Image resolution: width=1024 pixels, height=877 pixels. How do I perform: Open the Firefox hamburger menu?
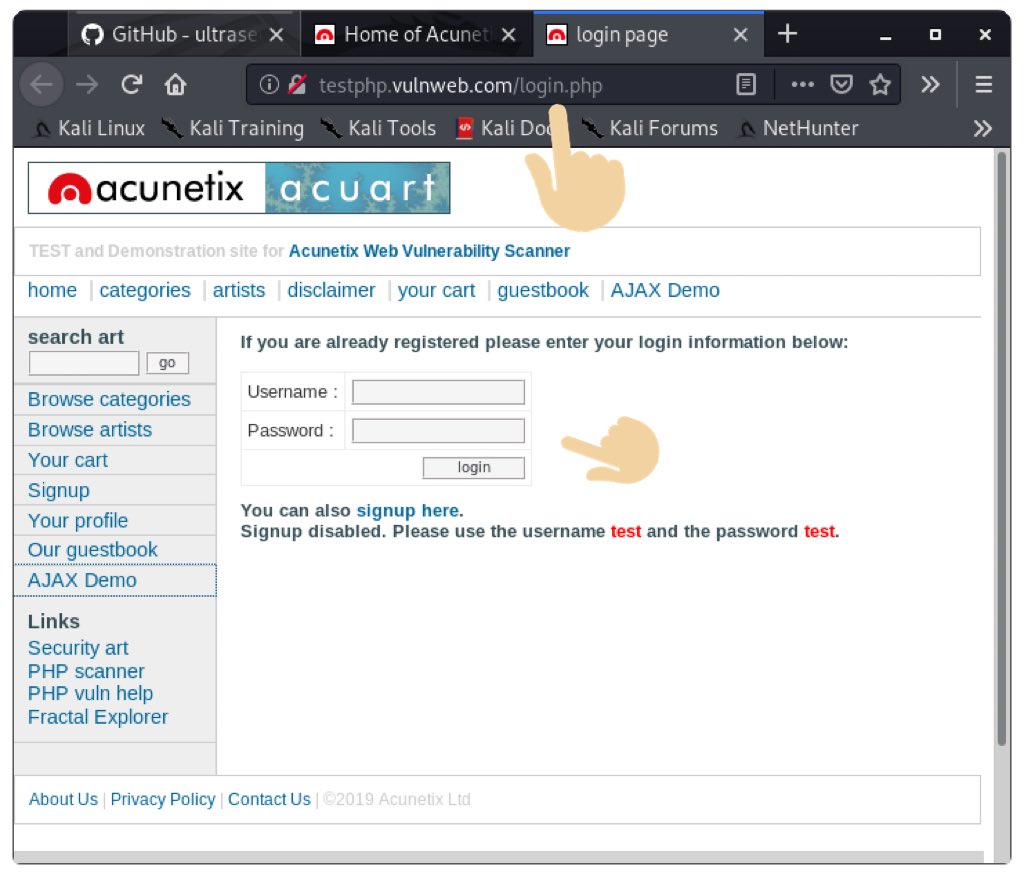pyautogui.click(x=984, y=84)
